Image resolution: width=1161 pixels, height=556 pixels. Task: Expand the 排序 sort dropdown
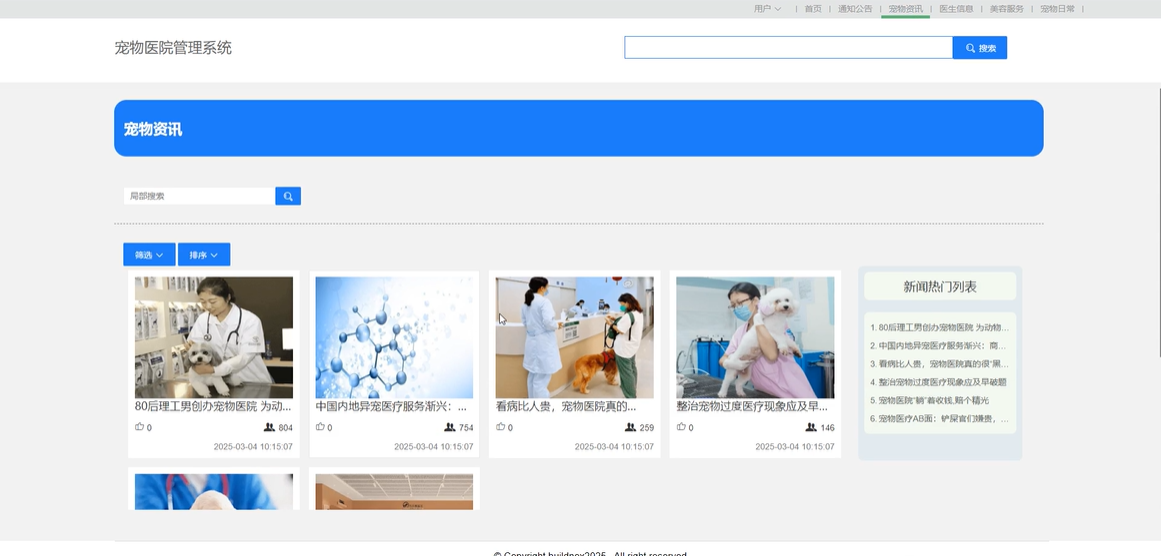pos(204,254)
